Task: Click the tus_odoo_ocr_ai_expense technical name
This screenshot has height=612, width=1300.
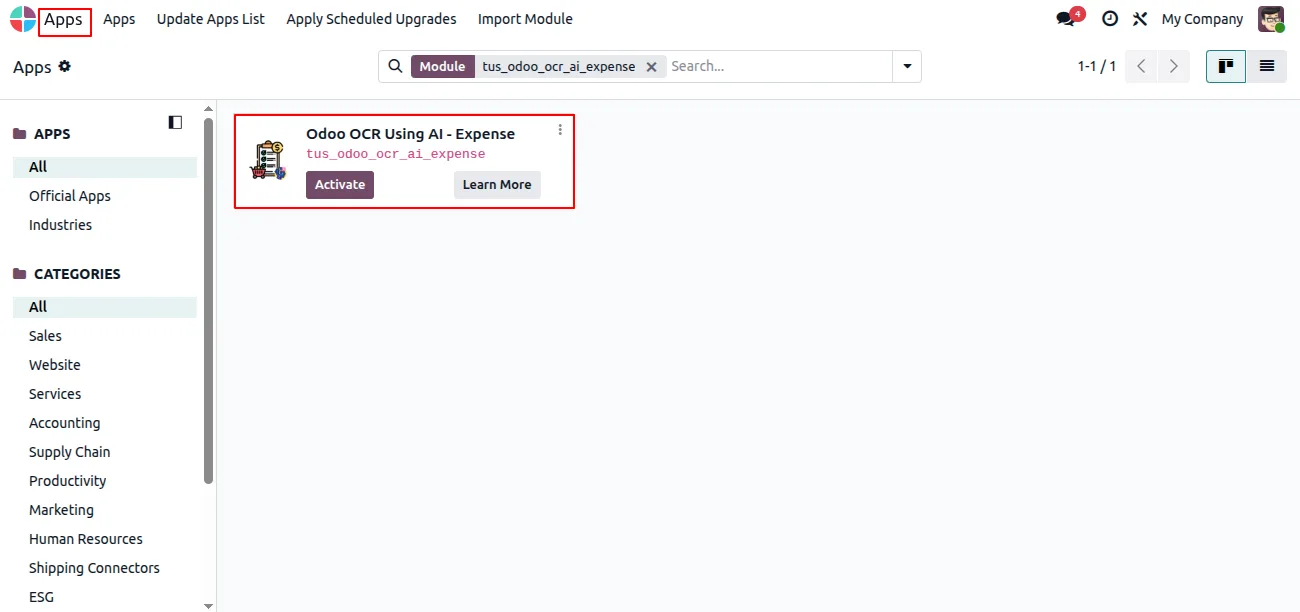Action: [x=396, y=154]
